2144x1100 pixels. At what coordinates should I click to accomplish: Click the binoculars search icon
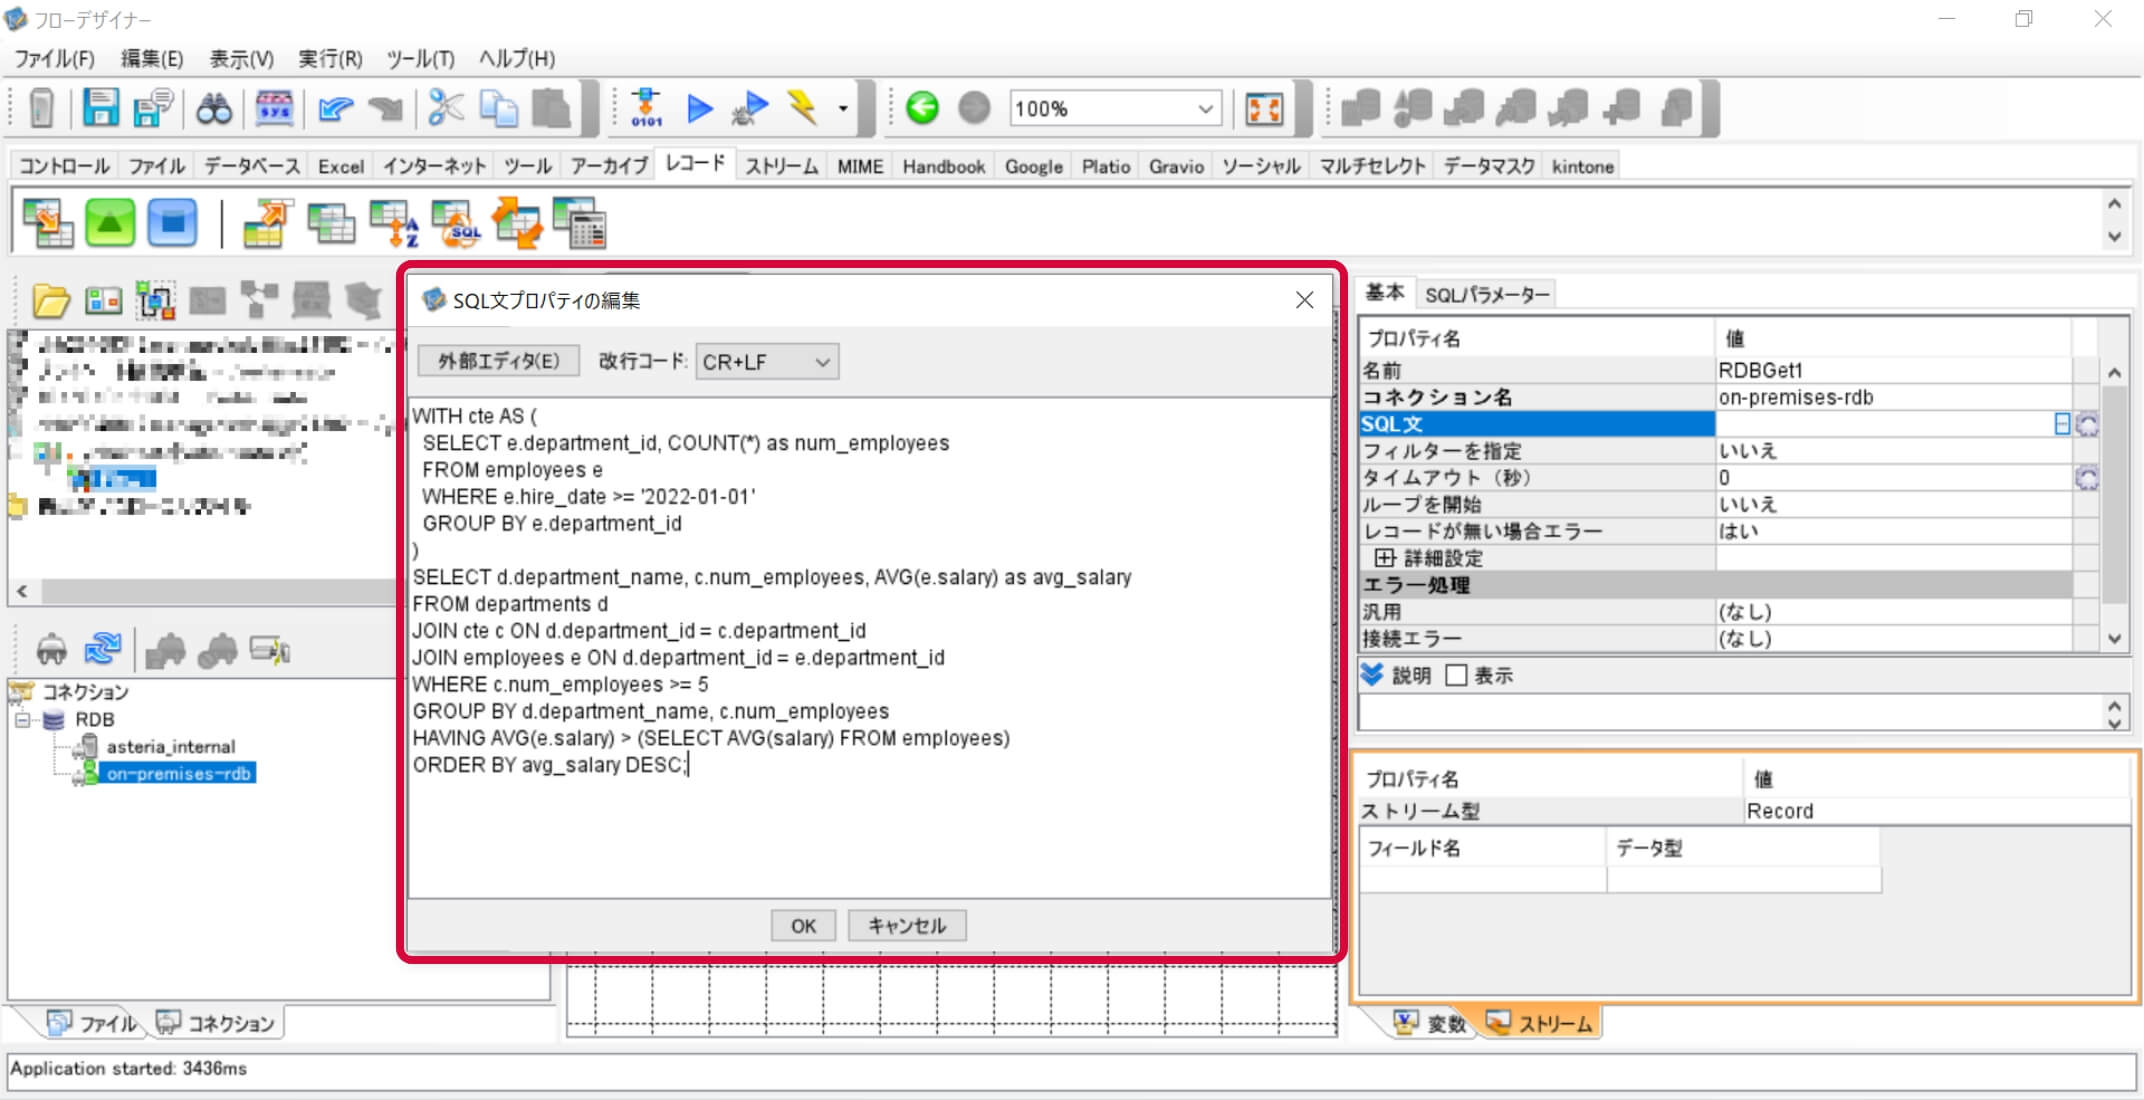213,108
